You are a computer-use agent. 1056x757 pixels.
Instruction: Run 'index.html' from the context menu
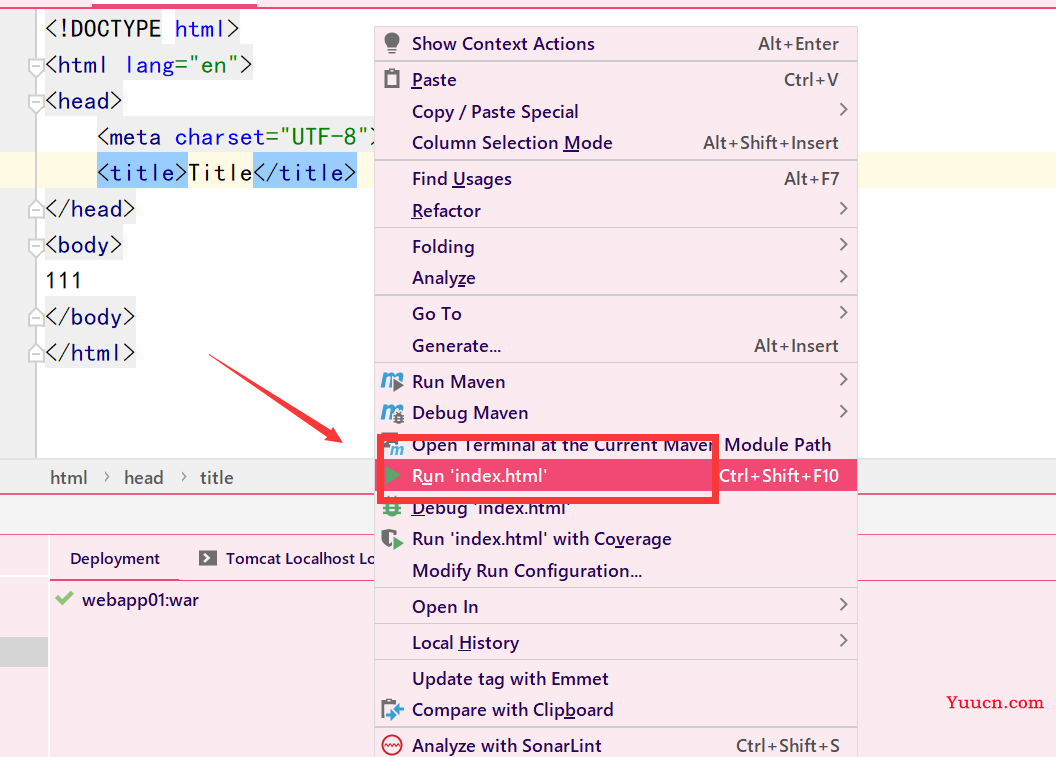(616, 475)
